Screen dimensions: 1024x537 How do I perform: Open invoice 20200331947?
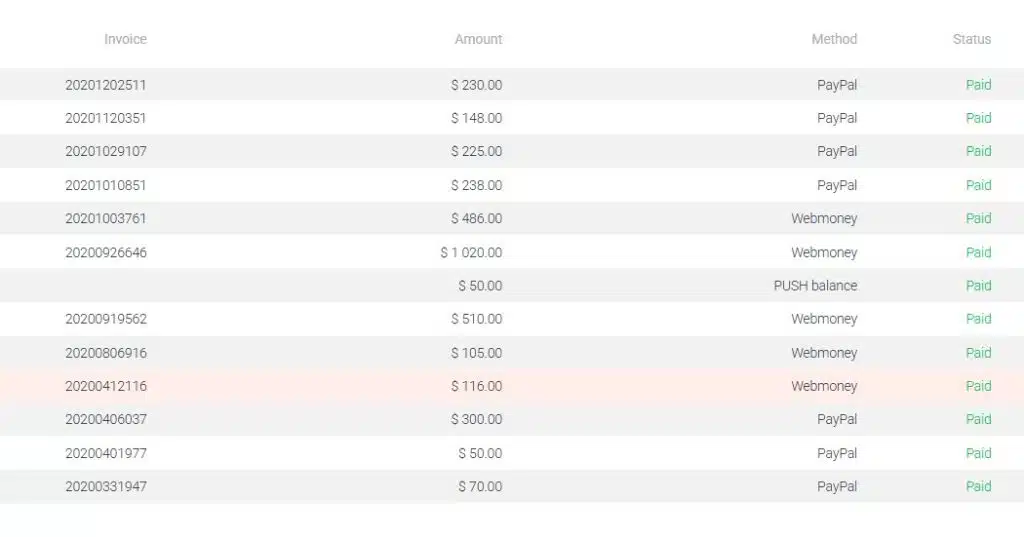(x=106, y=486)
